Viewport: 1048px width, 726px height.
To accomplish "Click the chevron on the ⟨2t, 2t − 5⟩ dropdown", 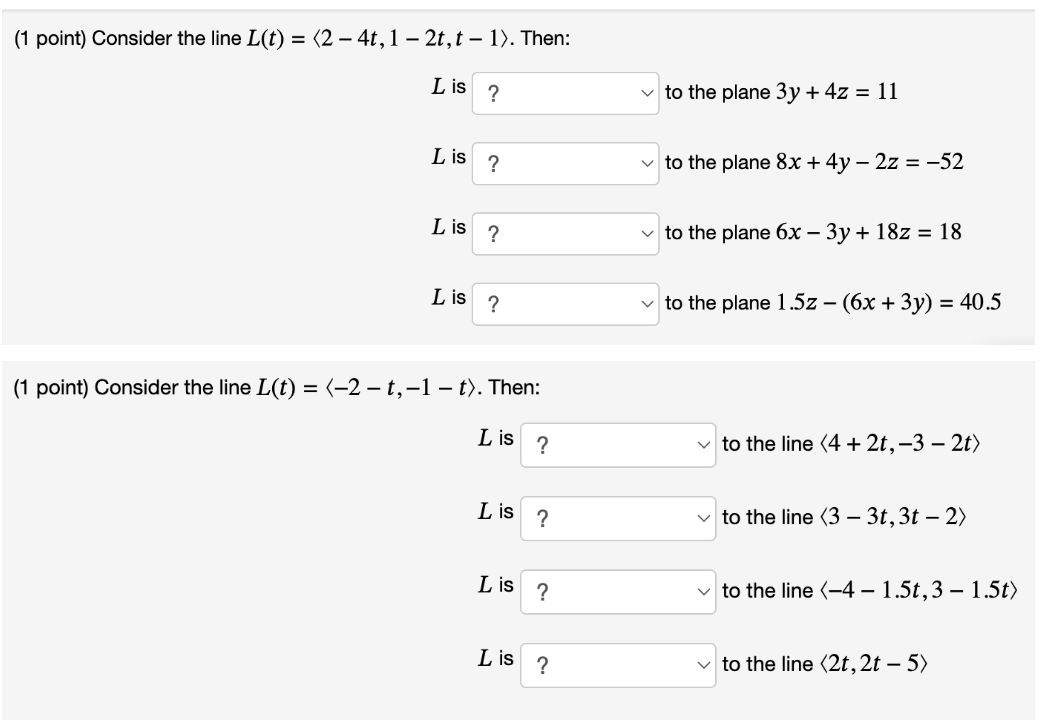I will tap(703, 663).
